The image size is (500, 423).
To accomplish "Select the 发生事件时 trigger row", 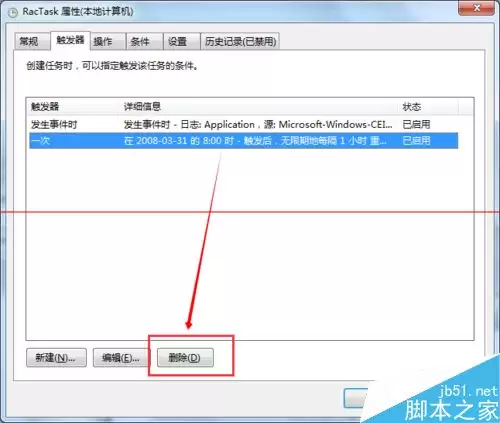I will point(244,124).
